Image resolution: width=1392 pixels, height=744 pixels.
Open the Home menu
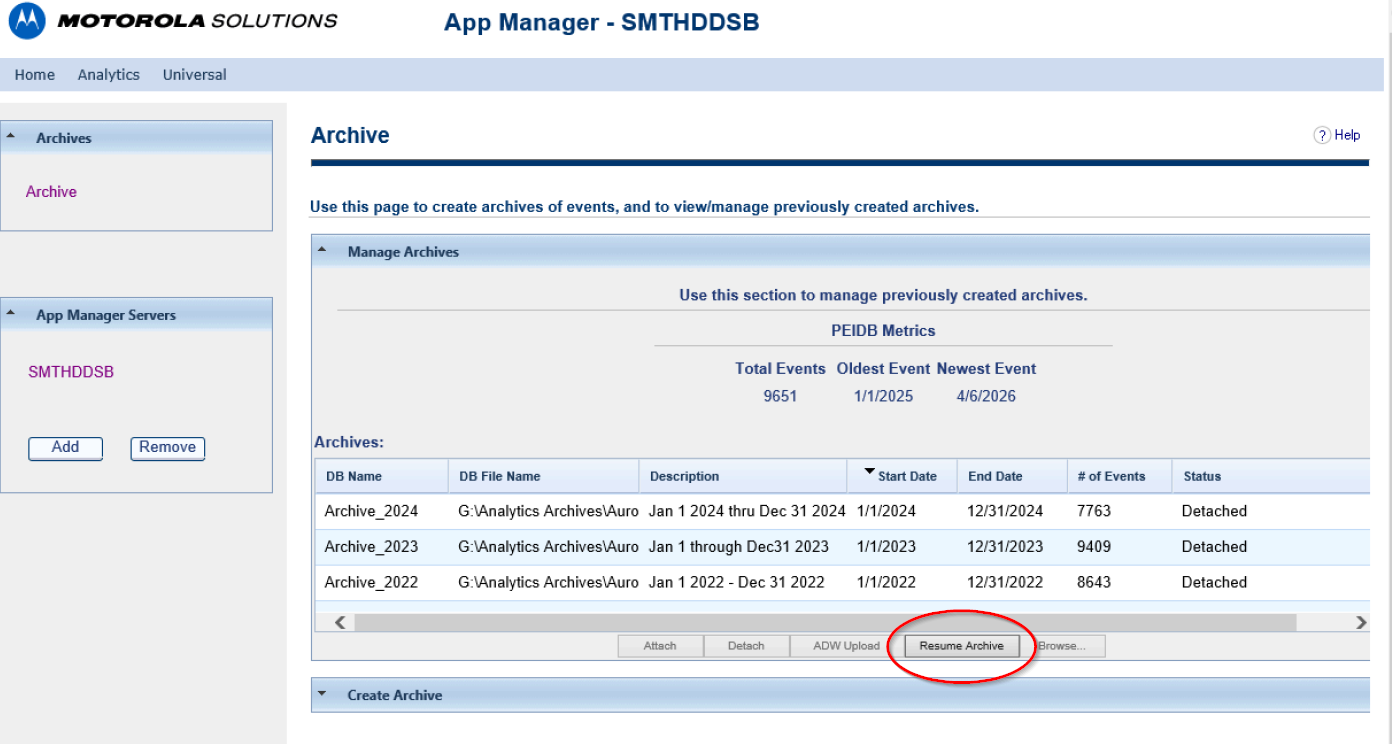(x=35, y=75)
